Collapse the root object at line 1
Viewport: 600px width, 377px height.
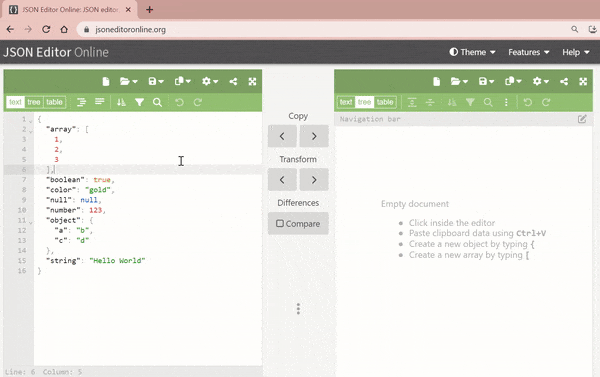pyautogui.click(x=31, y=121)
